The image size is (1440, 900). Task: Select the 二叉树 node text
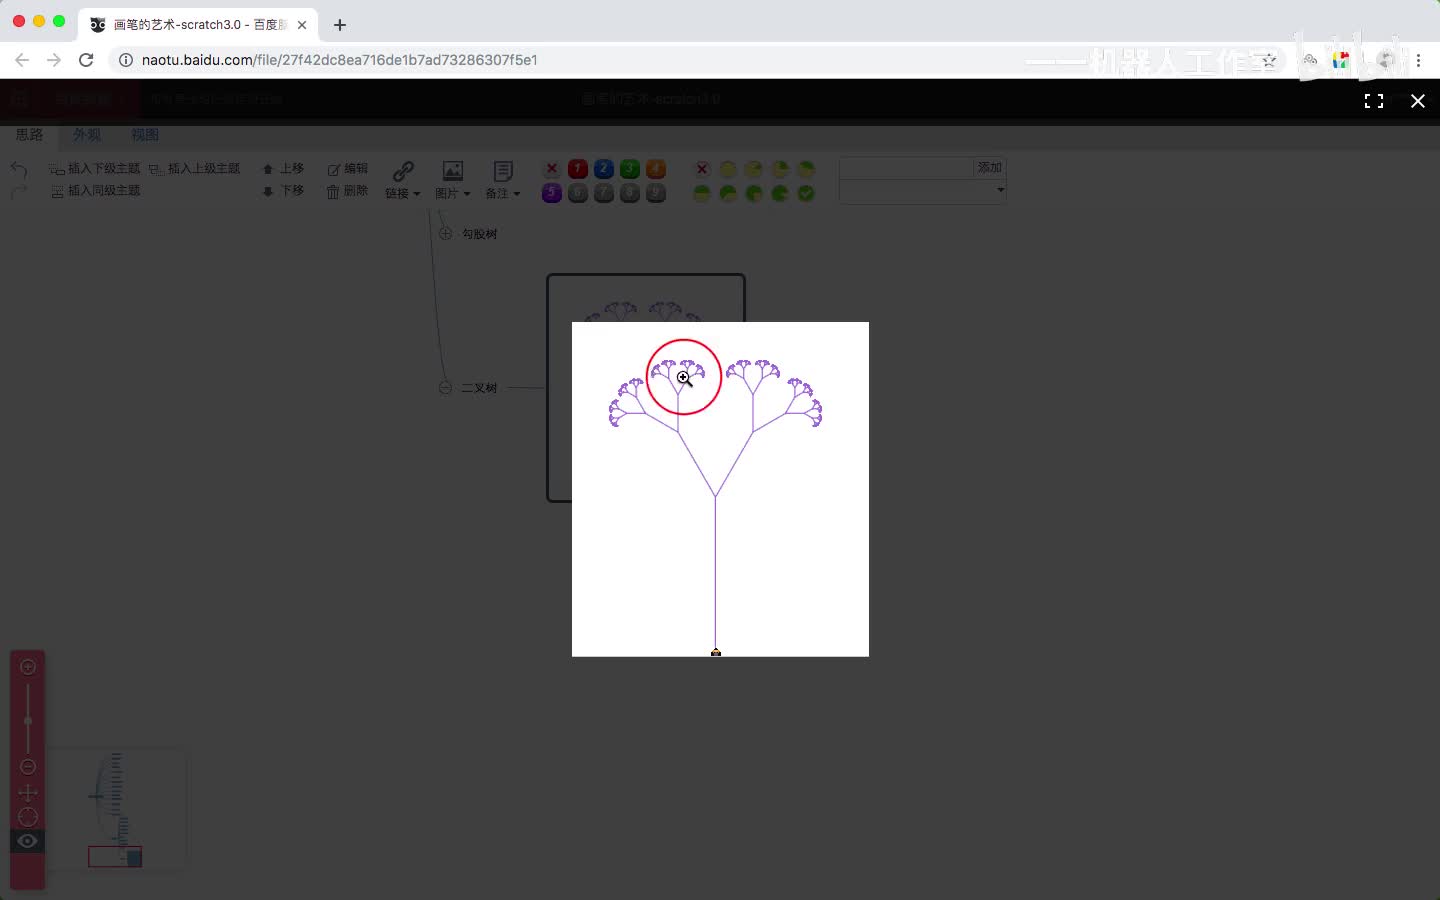point(479,388)
